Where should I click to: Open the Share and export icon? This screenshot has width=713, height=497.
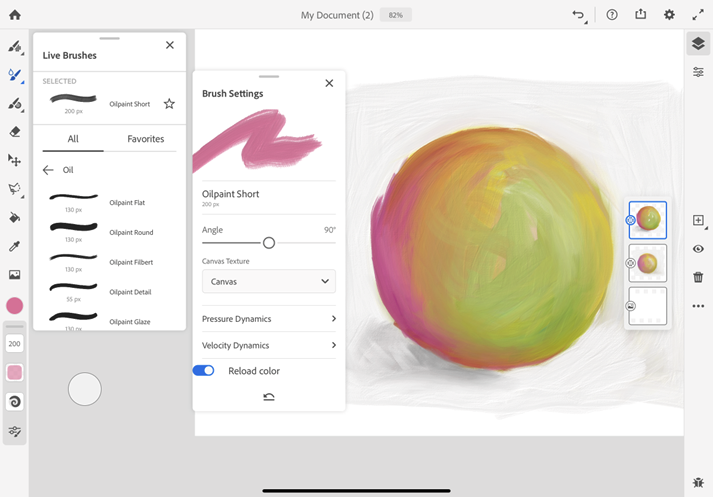[640, 14]
